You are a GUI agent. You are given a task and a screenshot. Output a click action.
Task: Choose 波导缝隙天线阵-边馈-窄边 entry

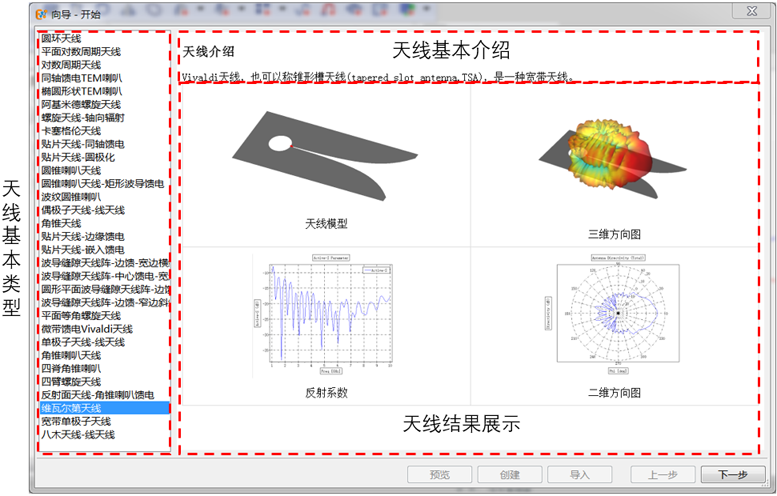pyautogui.click(x=105, y=303)
